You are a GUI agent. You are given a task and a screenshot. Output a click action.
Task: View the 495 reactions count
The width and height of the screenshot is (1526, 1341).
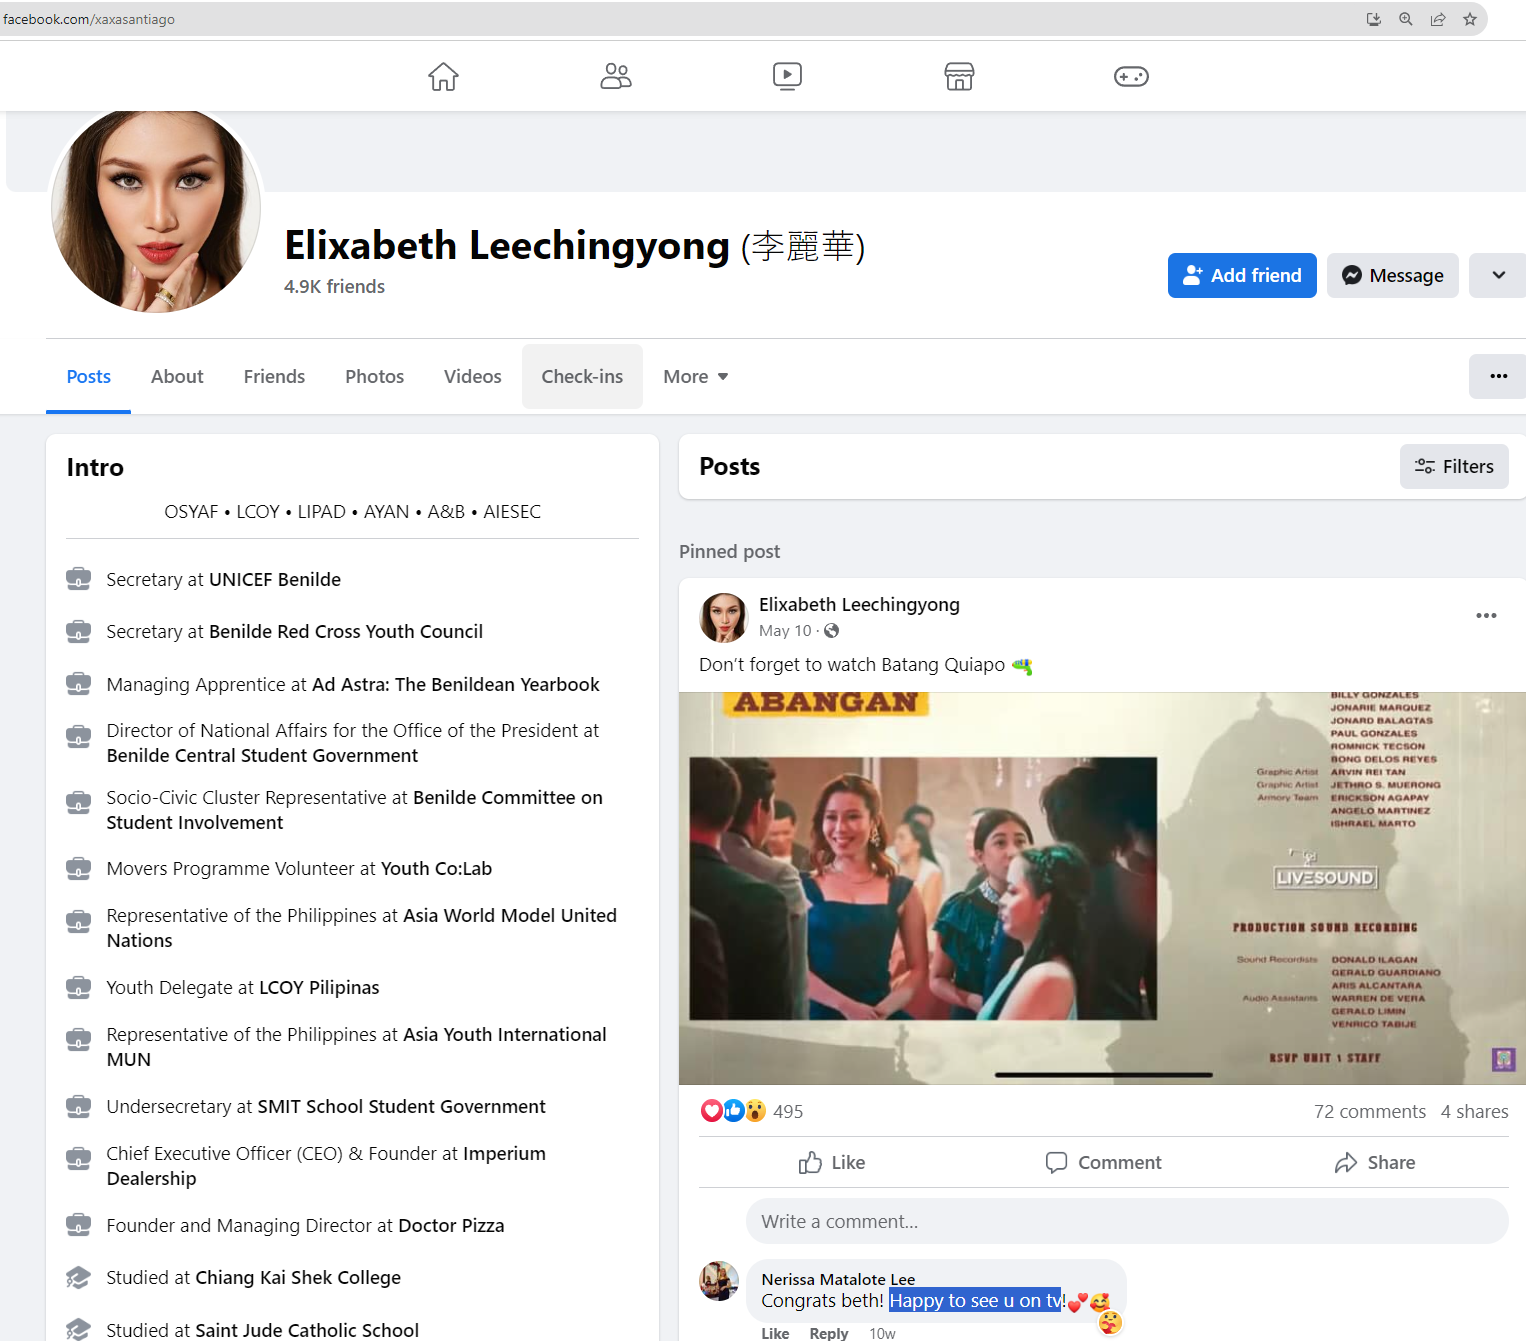pyautogui.click(x=788, y=1111)
